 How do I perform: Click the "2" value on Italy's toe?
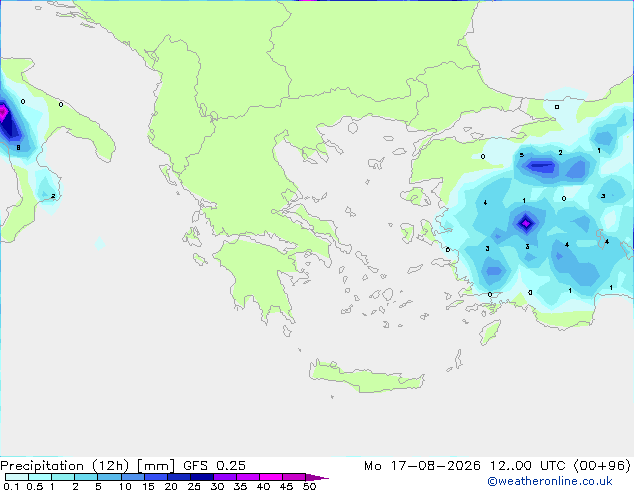(53, 196)
